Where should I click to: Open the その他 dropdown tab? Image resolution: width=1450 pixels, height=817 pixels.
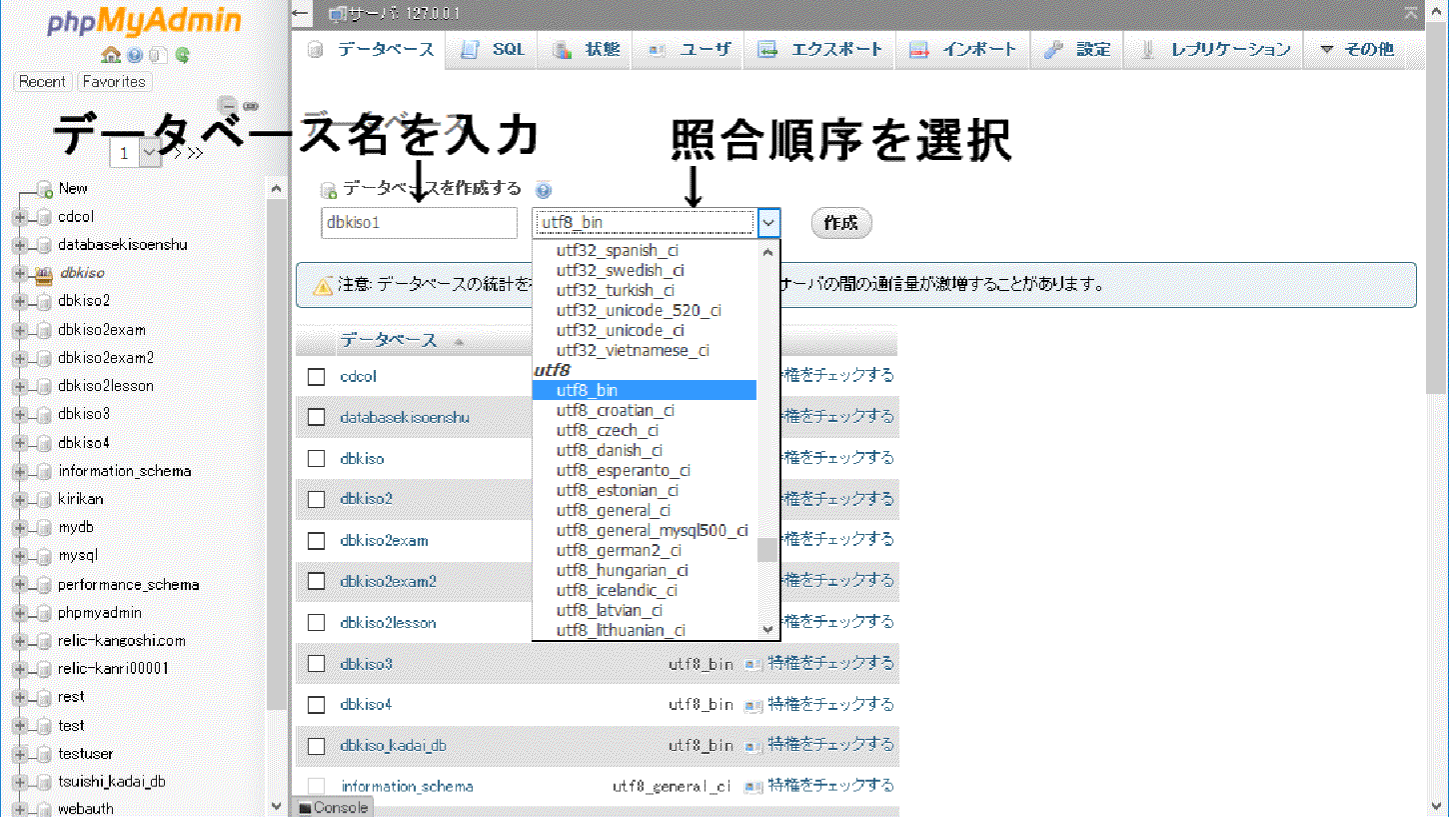point(1357,49)
